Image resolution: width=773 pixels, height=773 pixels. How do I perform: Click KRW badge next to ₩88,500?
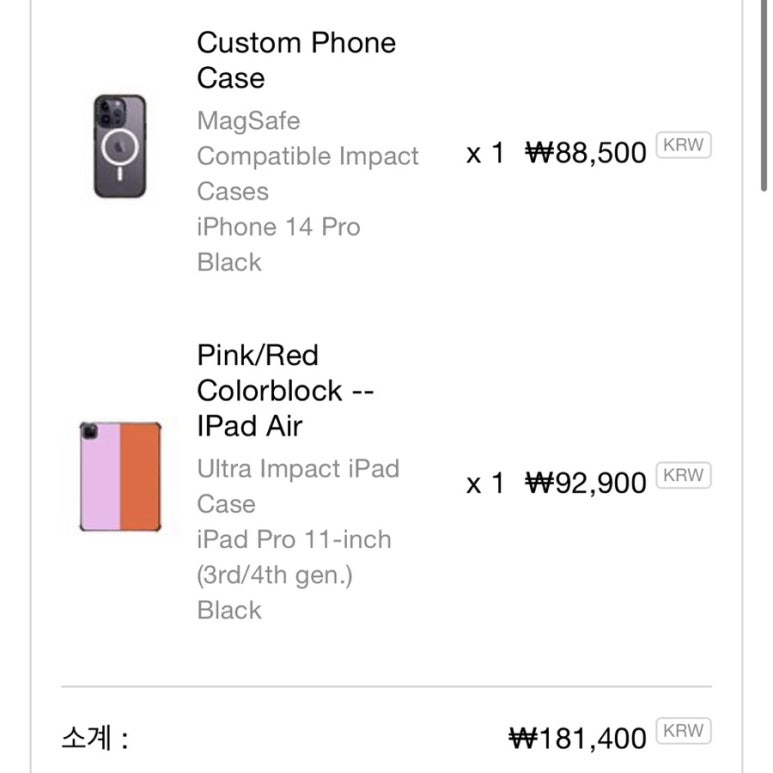[683, 145]
